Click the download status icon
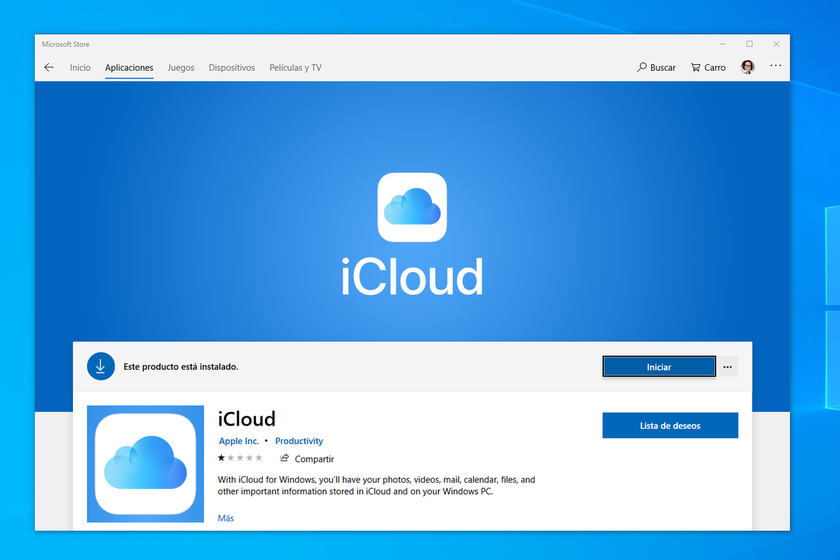This screenshot has height=560, width=840. 101,367
